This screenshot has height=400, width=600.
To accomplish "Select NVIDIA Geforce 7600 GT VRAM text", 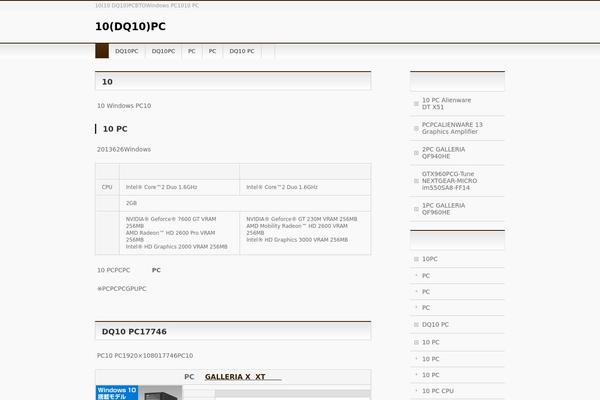I will (171, 222).
